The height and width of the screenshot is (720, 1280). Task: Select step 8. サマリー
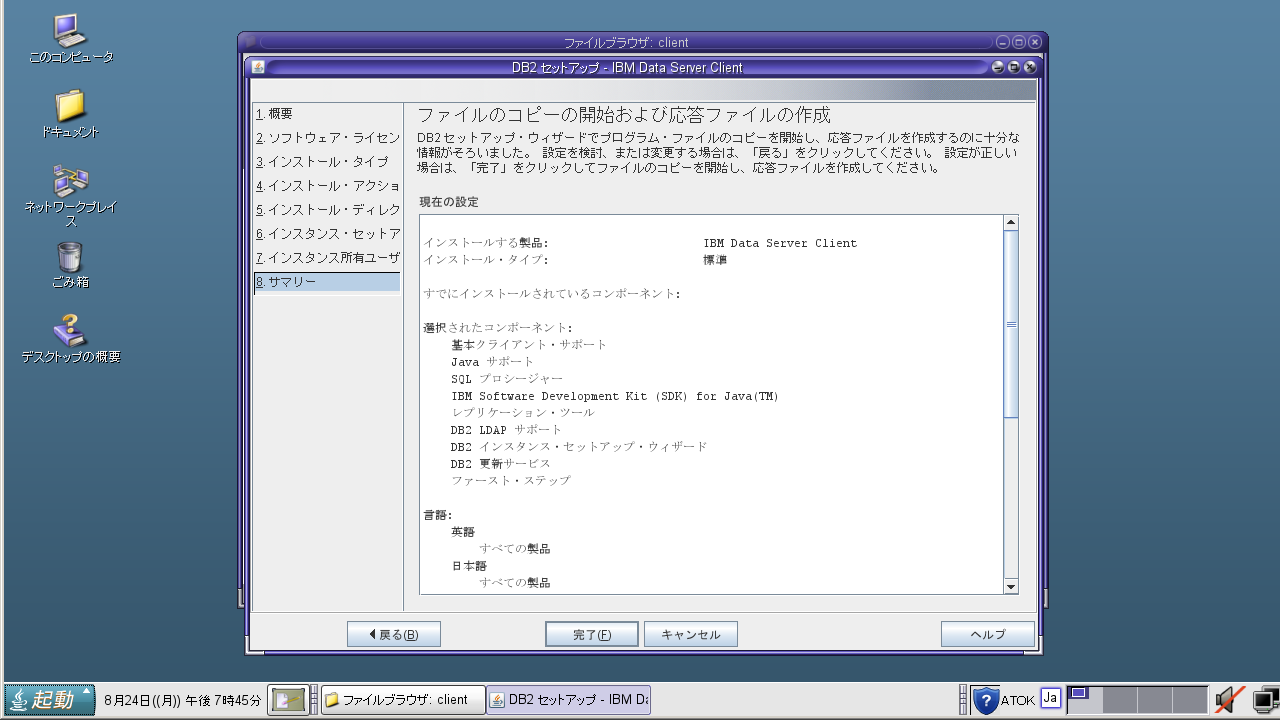click(x=327, y=282)
